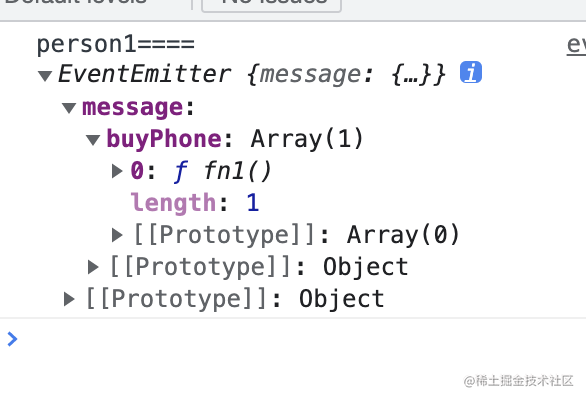
Task: Click the length property label
Action: click(173, 203)
